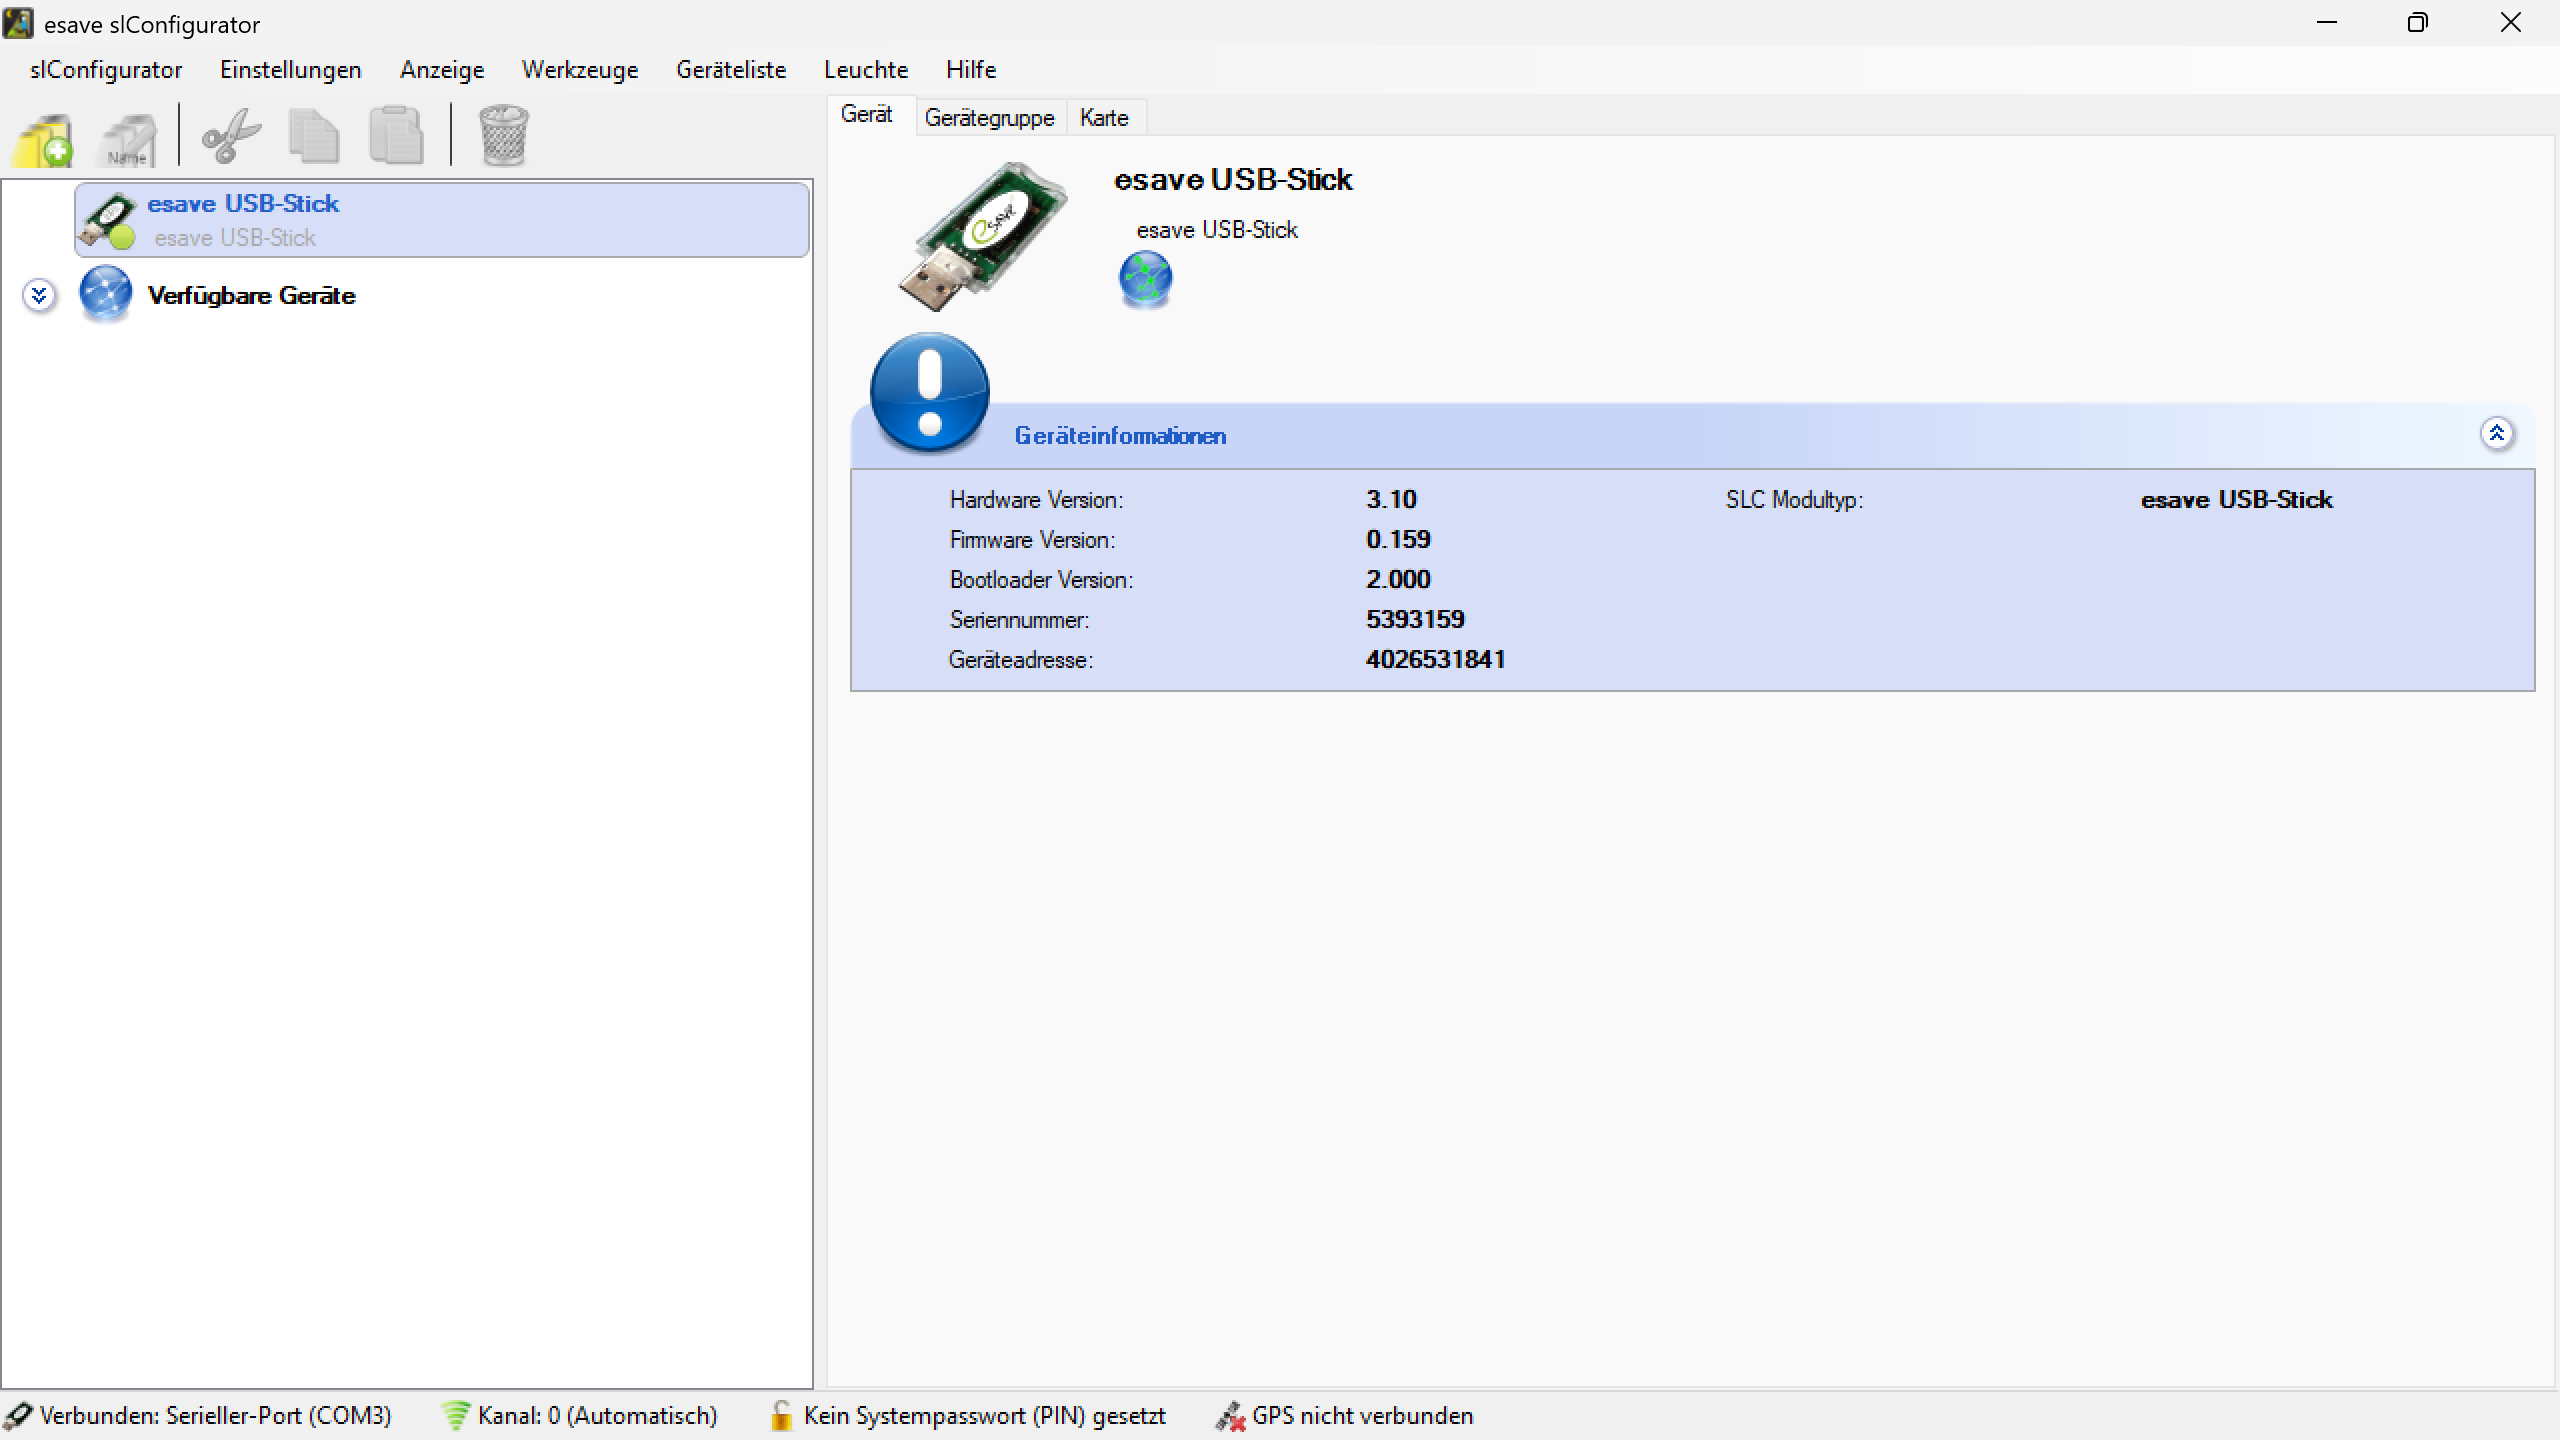Click the large USB stick picture

(x=981, y=236)
